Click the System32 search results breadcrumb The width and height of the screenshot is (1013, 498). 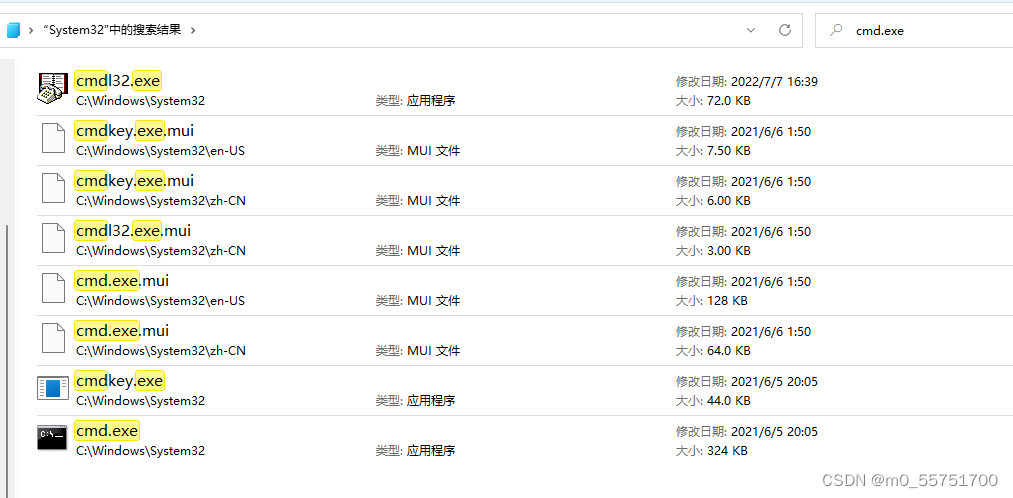(112, 30)
